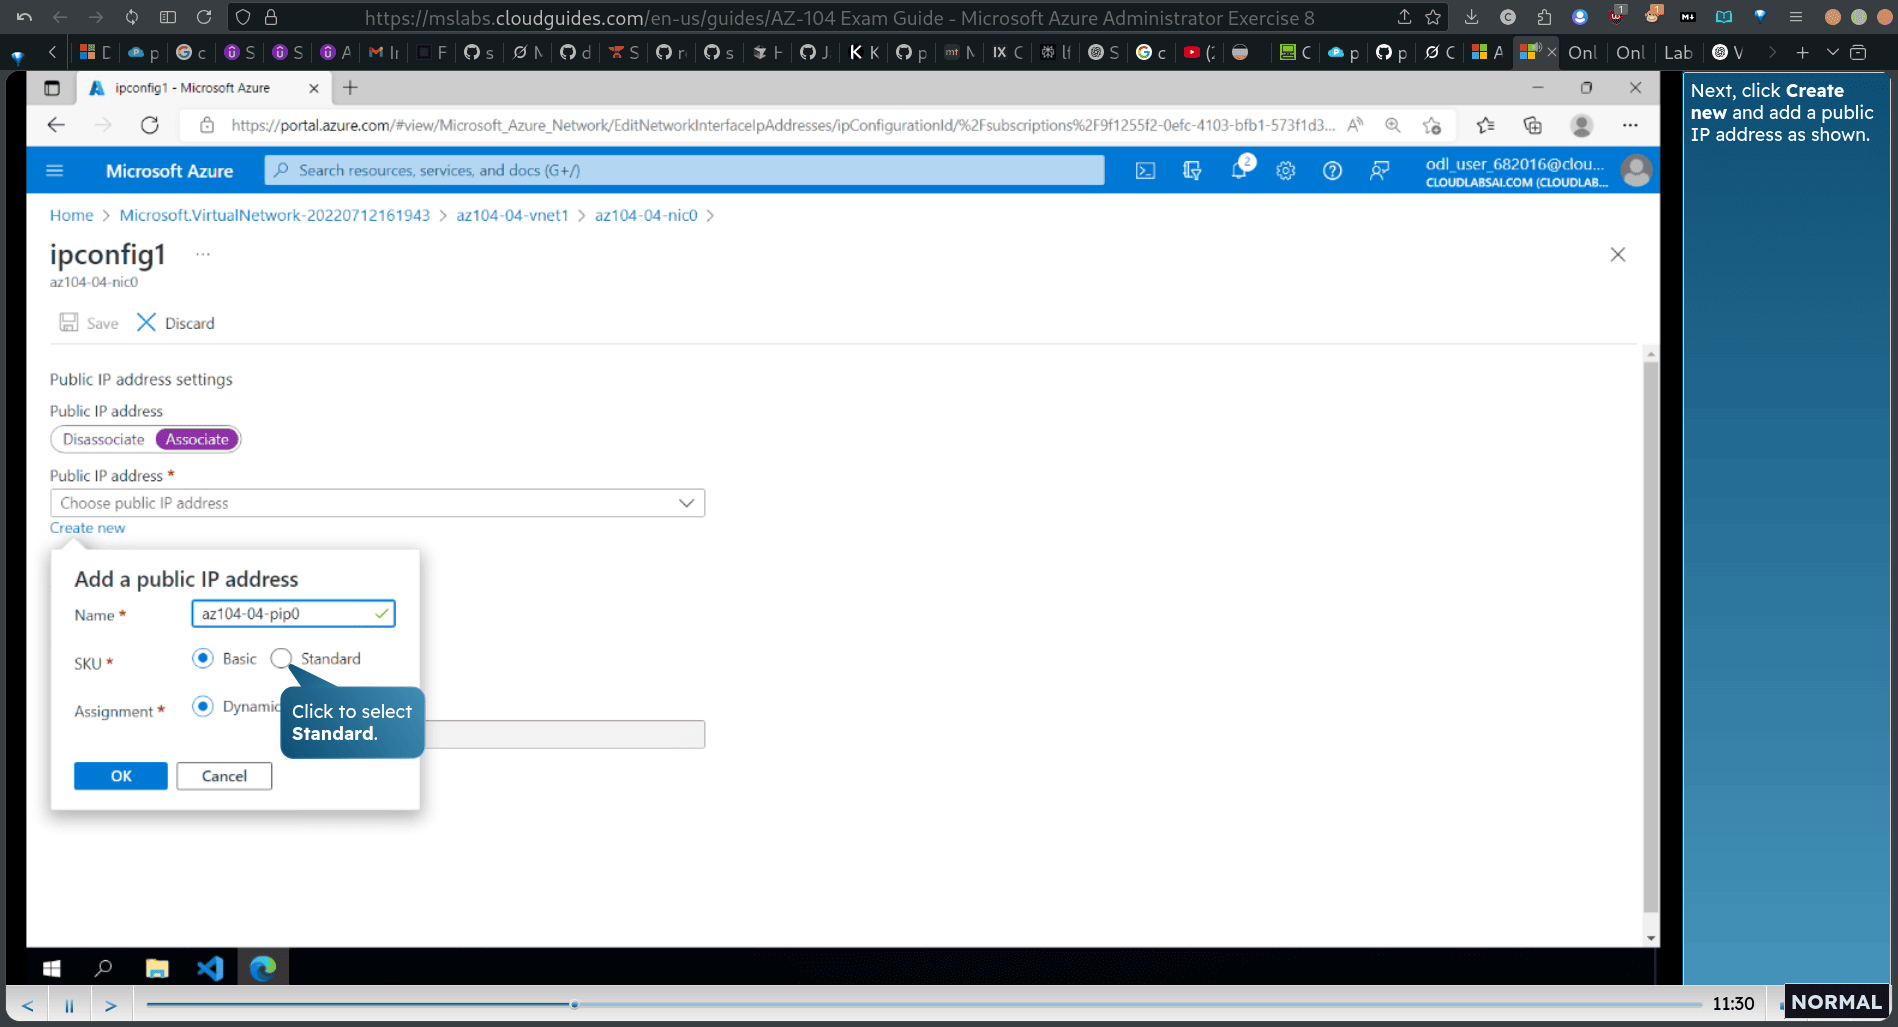Click the Discard X icon

coord(146,322)
